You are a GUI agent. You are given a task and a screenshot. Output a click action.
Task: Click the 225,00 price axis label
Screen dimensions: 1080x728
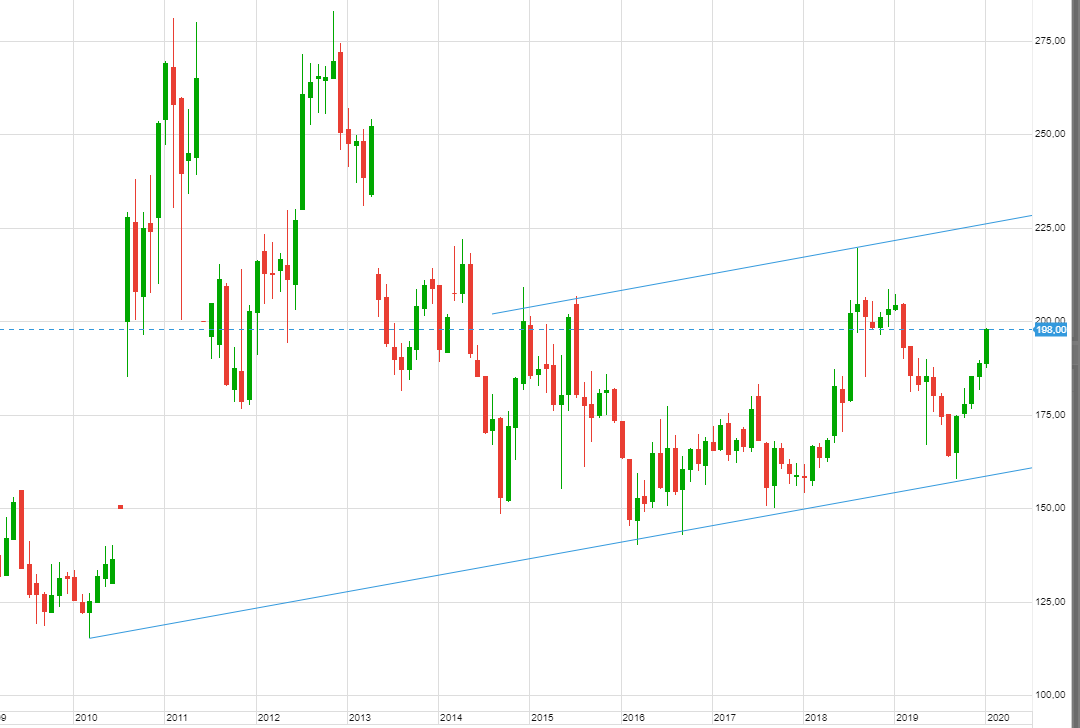pyautogui.click(x=1049, y=228)
